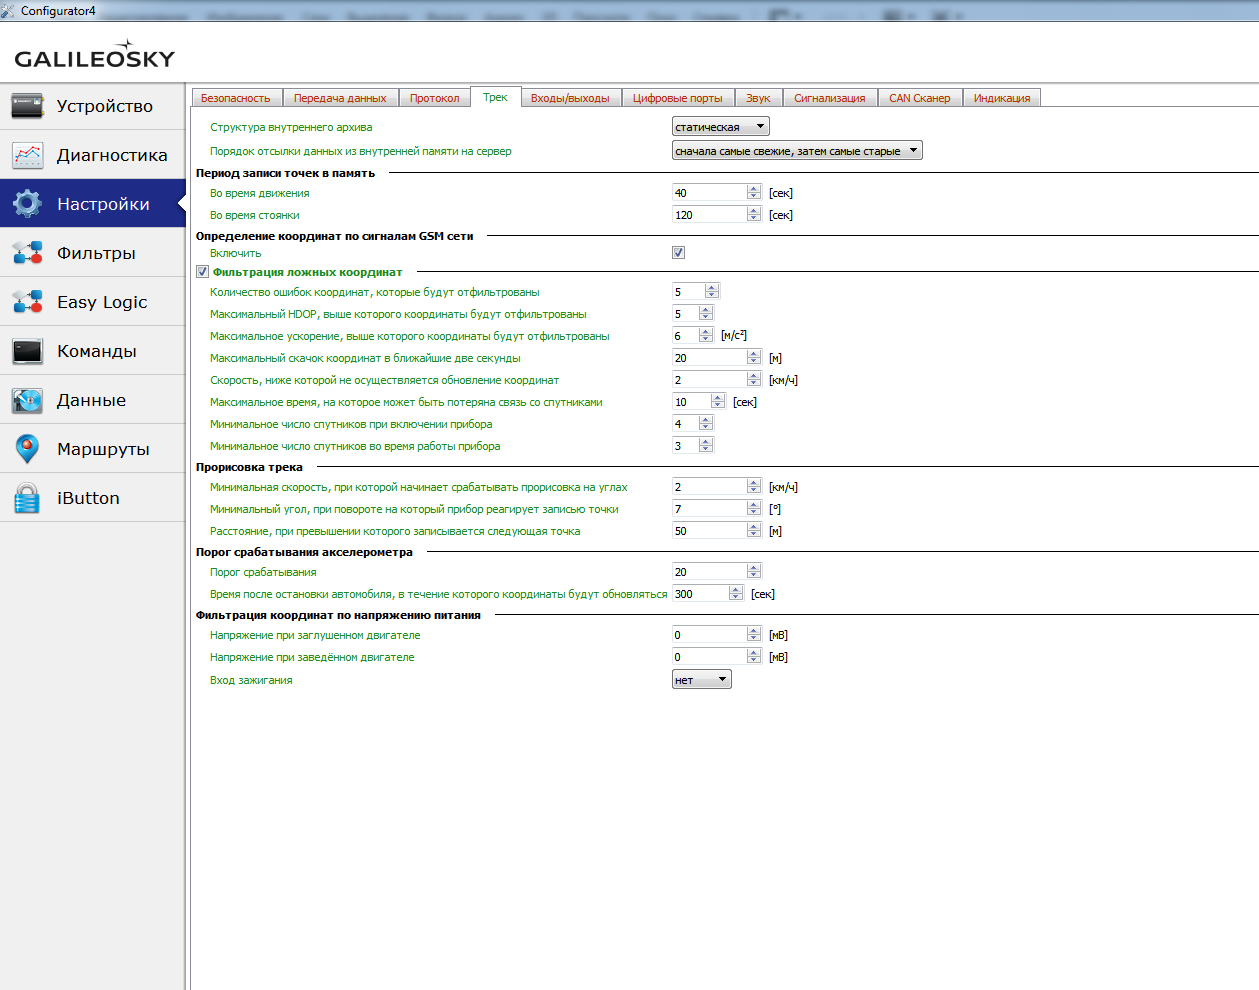Disable Фильтрация ложных координат checkbox
Screen dimensions: 1259x990
pos(202,272)
